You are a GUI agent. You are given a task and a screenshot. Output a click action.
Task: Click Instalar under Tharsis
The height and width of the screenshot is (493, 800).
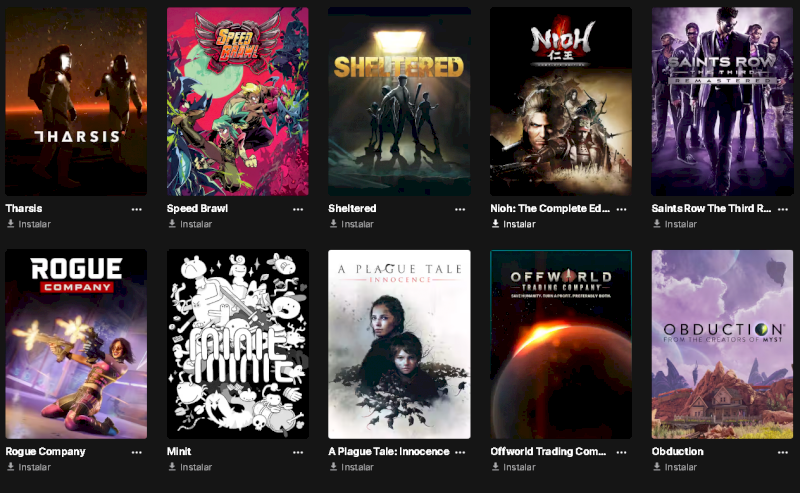[x=29, y=224]
